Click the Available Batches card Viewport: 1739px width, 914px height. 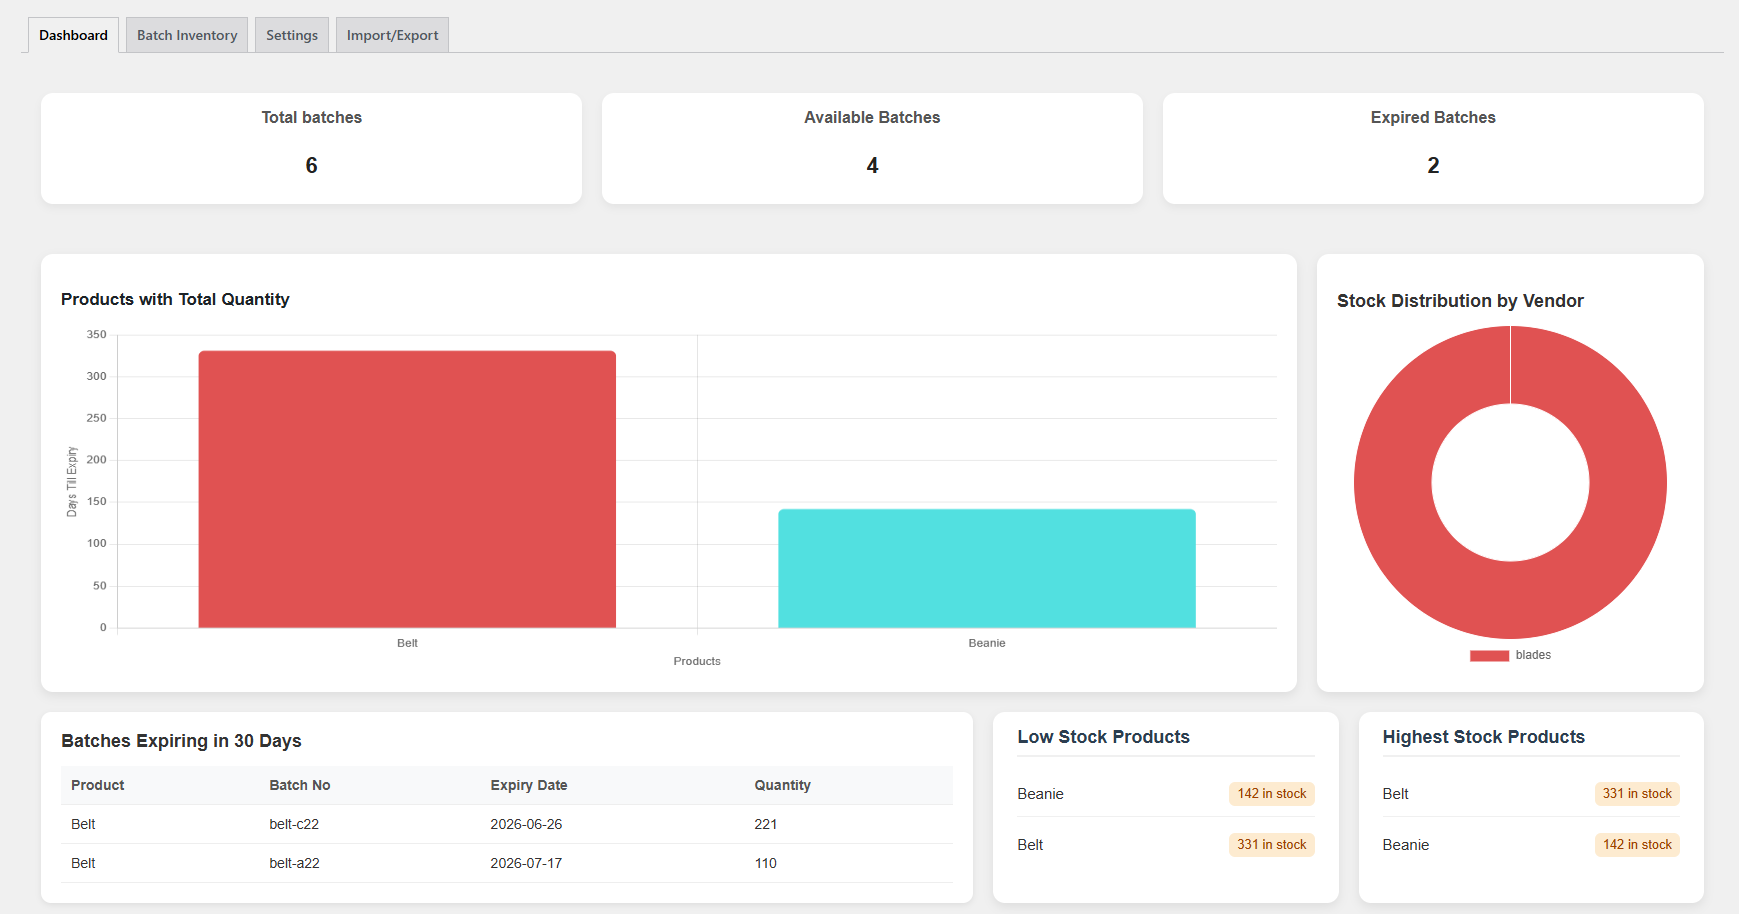point(872,148)
